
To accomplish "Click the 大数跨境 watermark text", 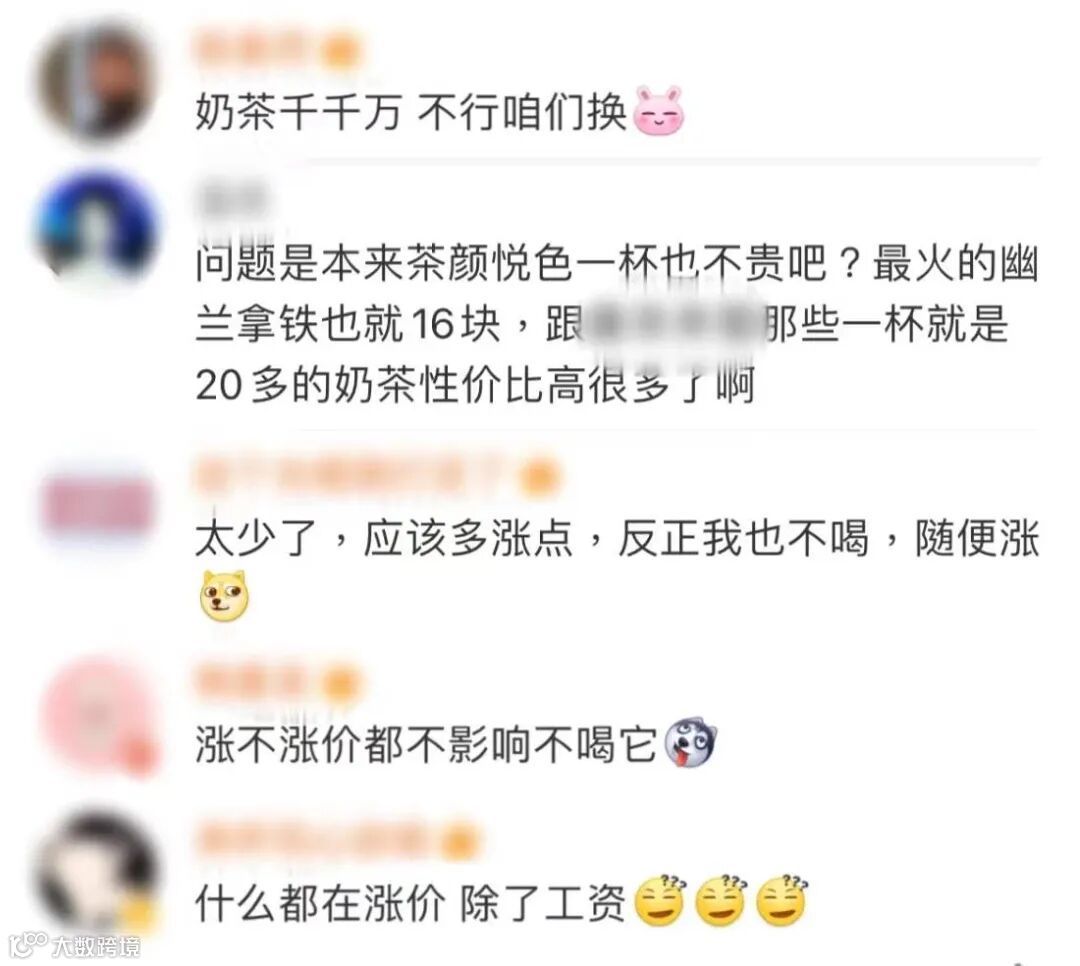I will [x=96, y=946].
